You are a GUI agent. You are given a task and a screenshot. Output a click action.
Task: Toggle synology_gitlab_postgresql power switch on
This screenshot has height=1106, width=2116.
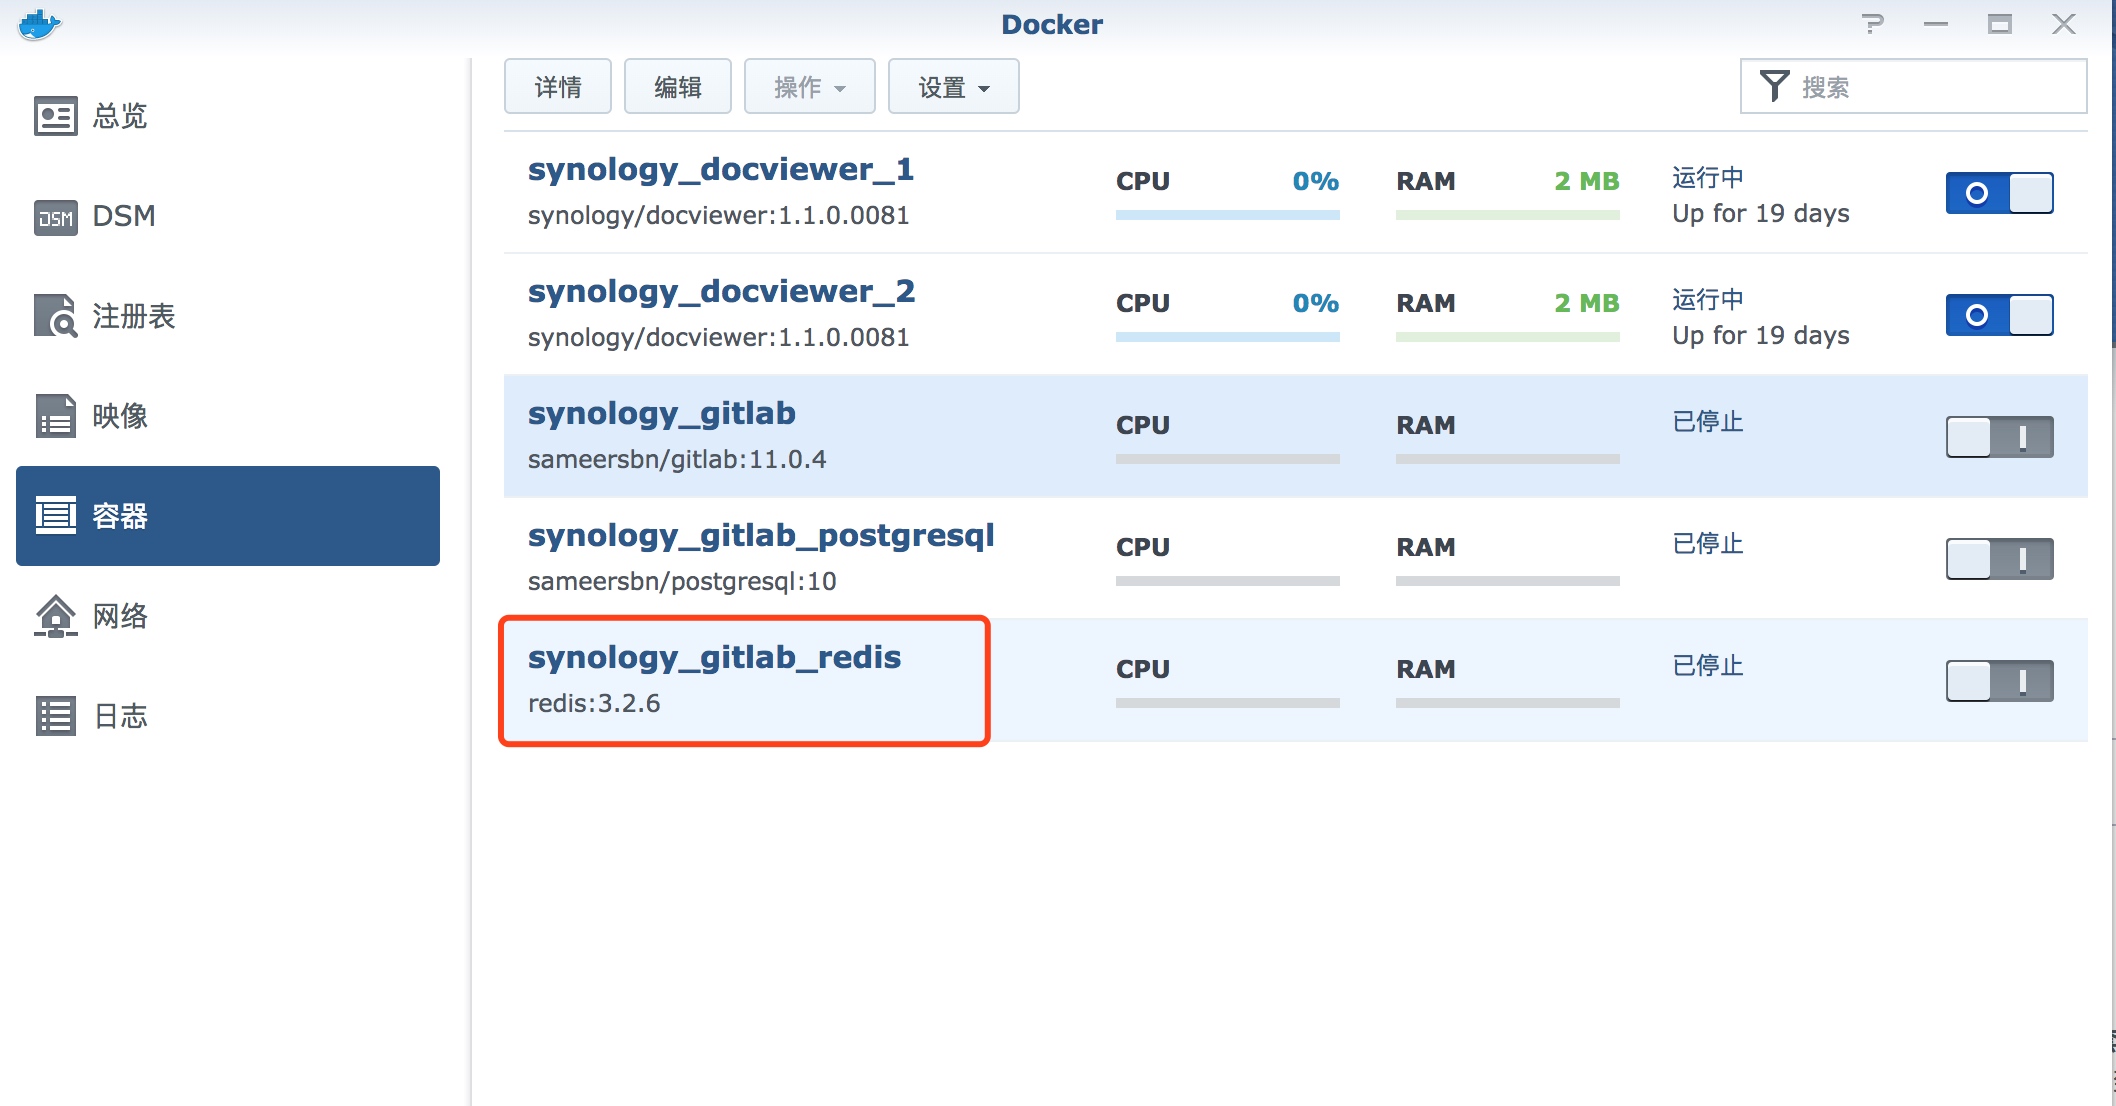pos(1999,559)
